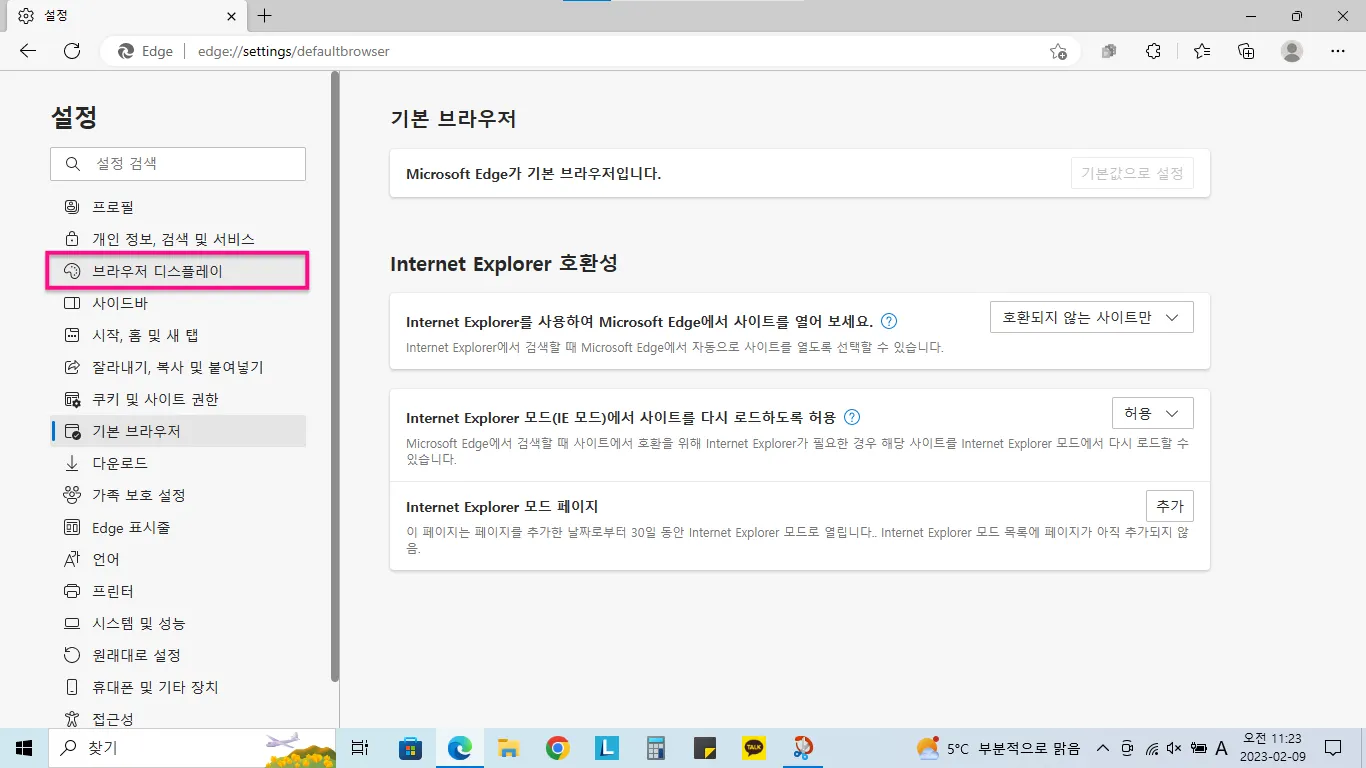Open Edge 표시줄 settings
1366x768 pixels.
point(178,527)
